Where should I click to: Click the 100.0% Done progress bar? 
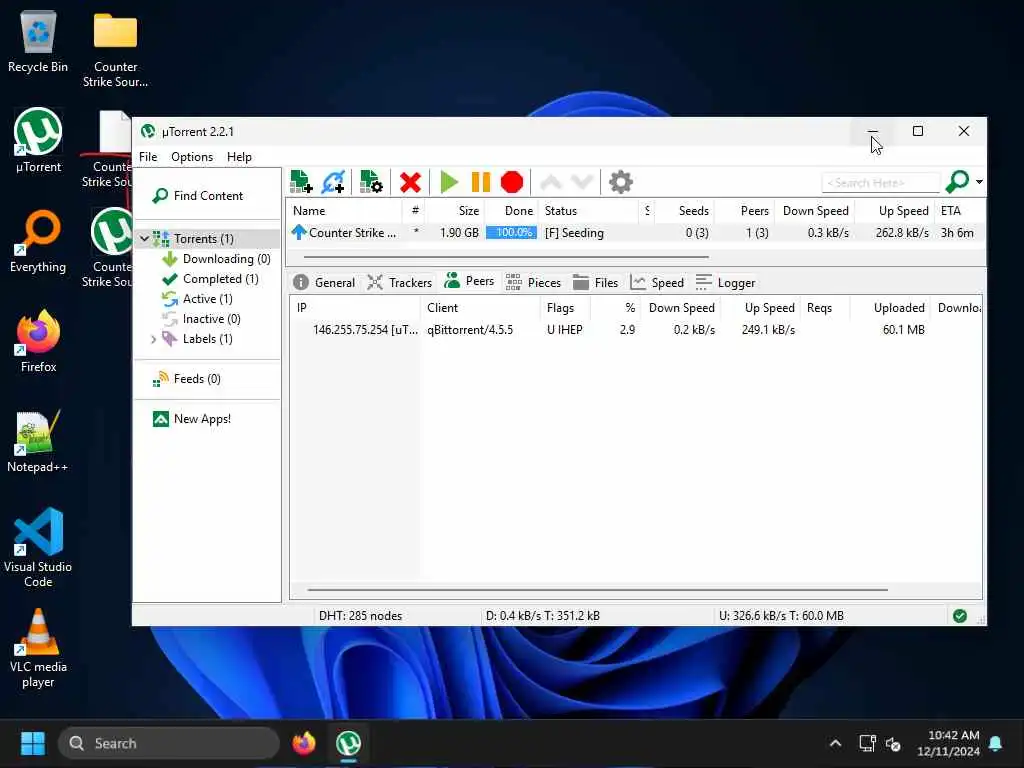[511, 232]
